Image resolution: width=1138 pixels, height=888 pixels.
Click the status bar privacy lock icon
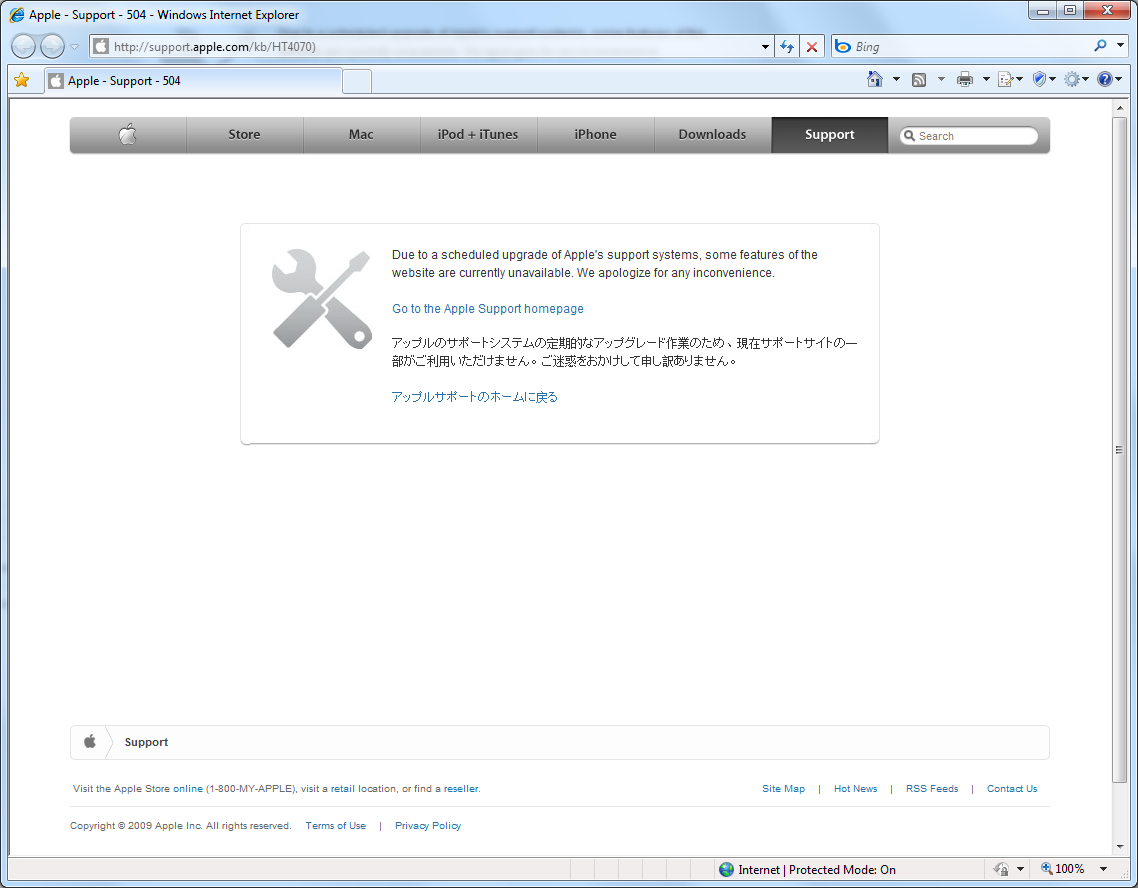(x=1001, y=869)
